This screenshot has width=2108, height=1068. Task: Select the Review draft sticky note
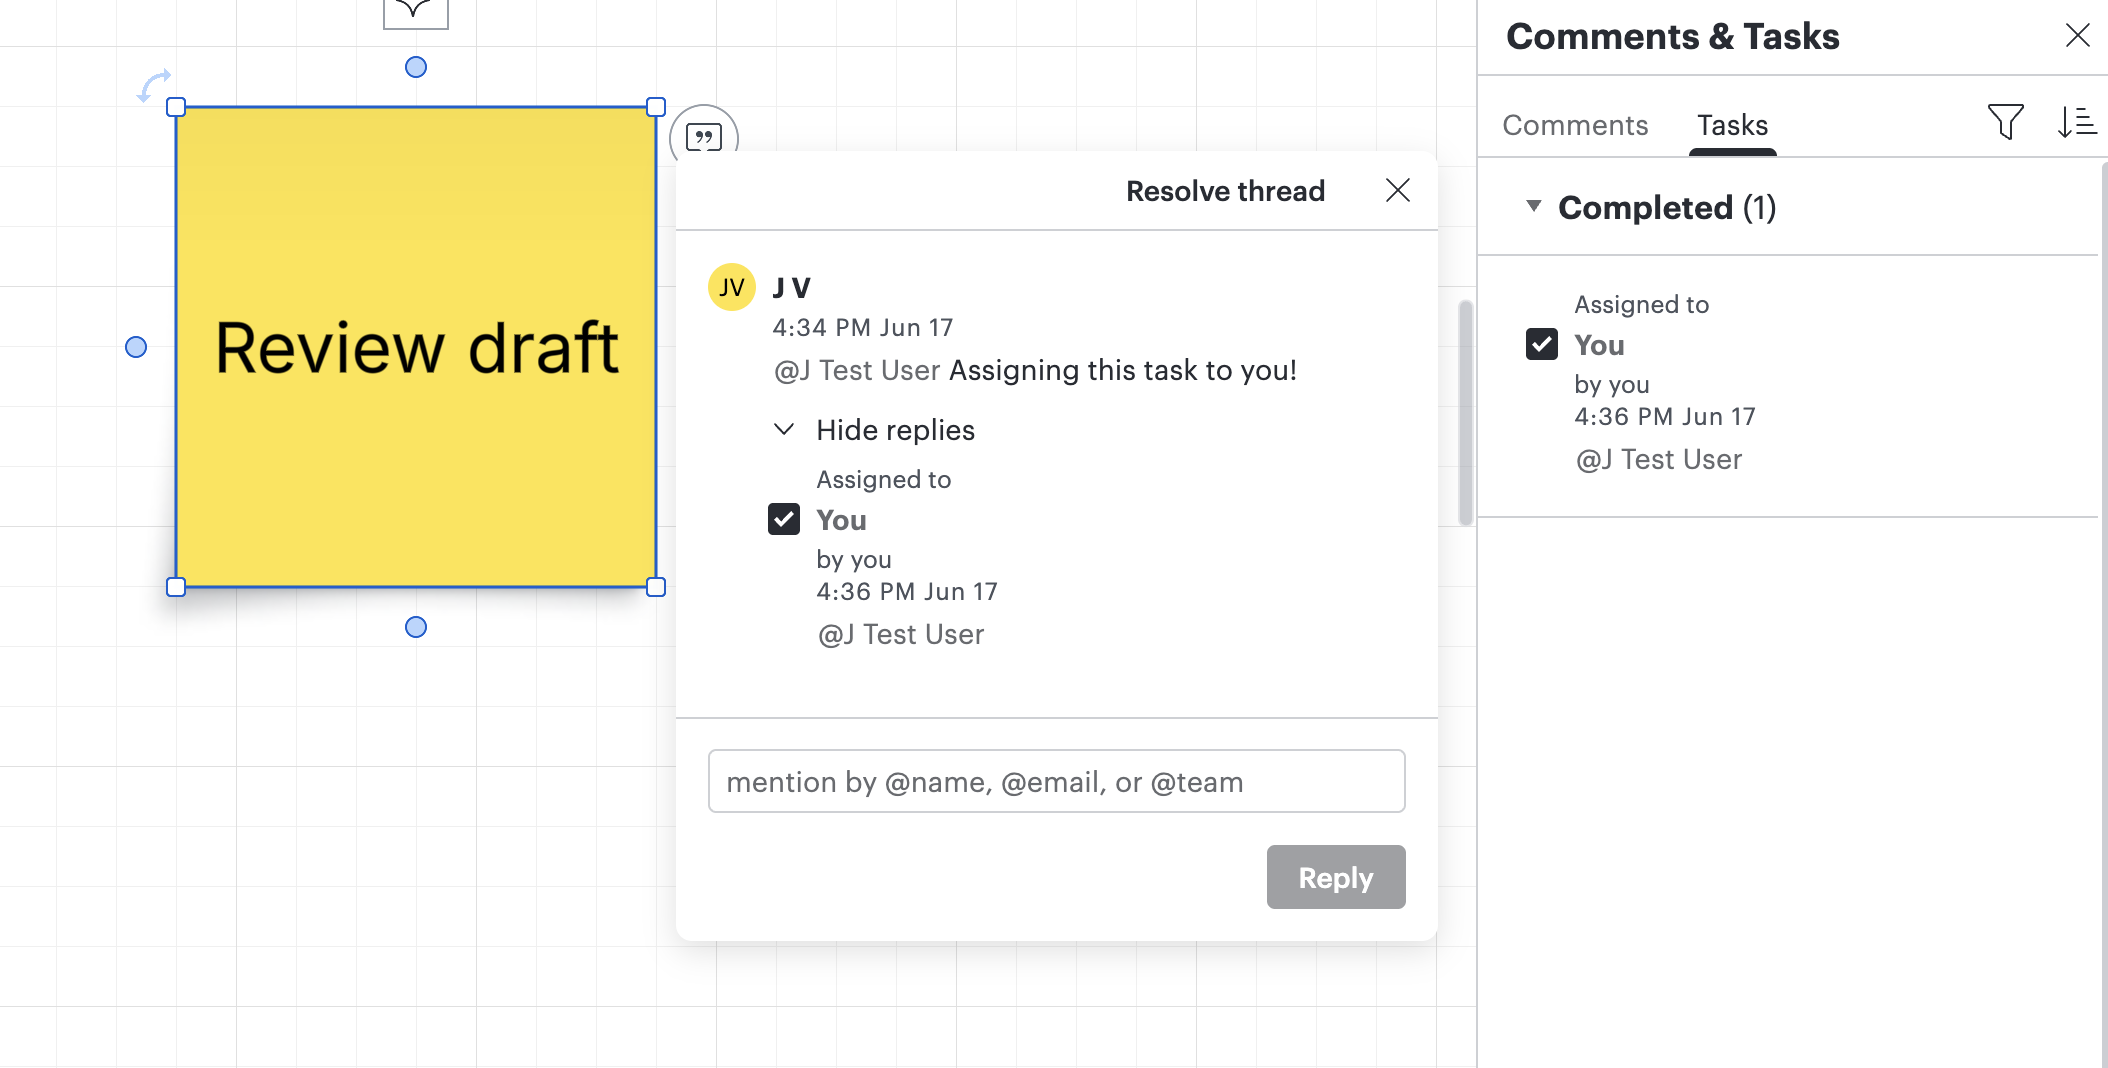[x=416, y=347]
